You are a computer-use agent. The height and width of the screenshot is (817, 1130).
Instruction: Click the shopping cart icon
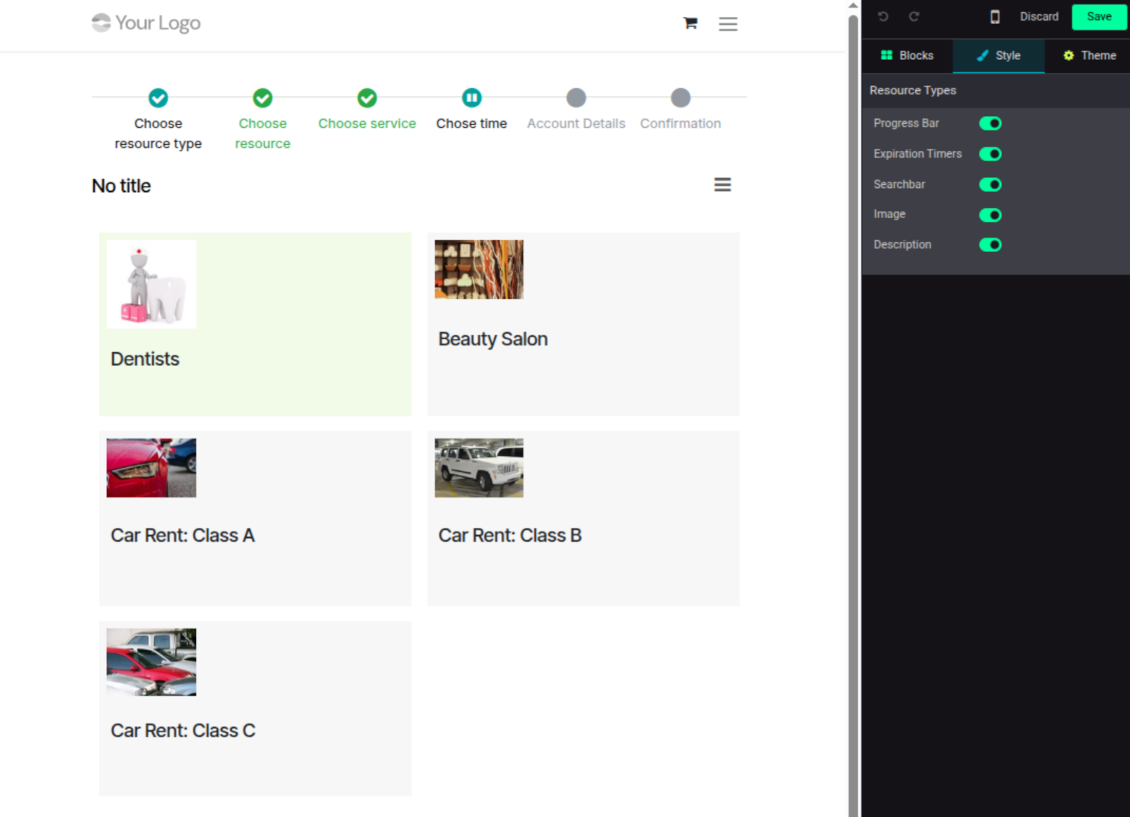point(690,23)
